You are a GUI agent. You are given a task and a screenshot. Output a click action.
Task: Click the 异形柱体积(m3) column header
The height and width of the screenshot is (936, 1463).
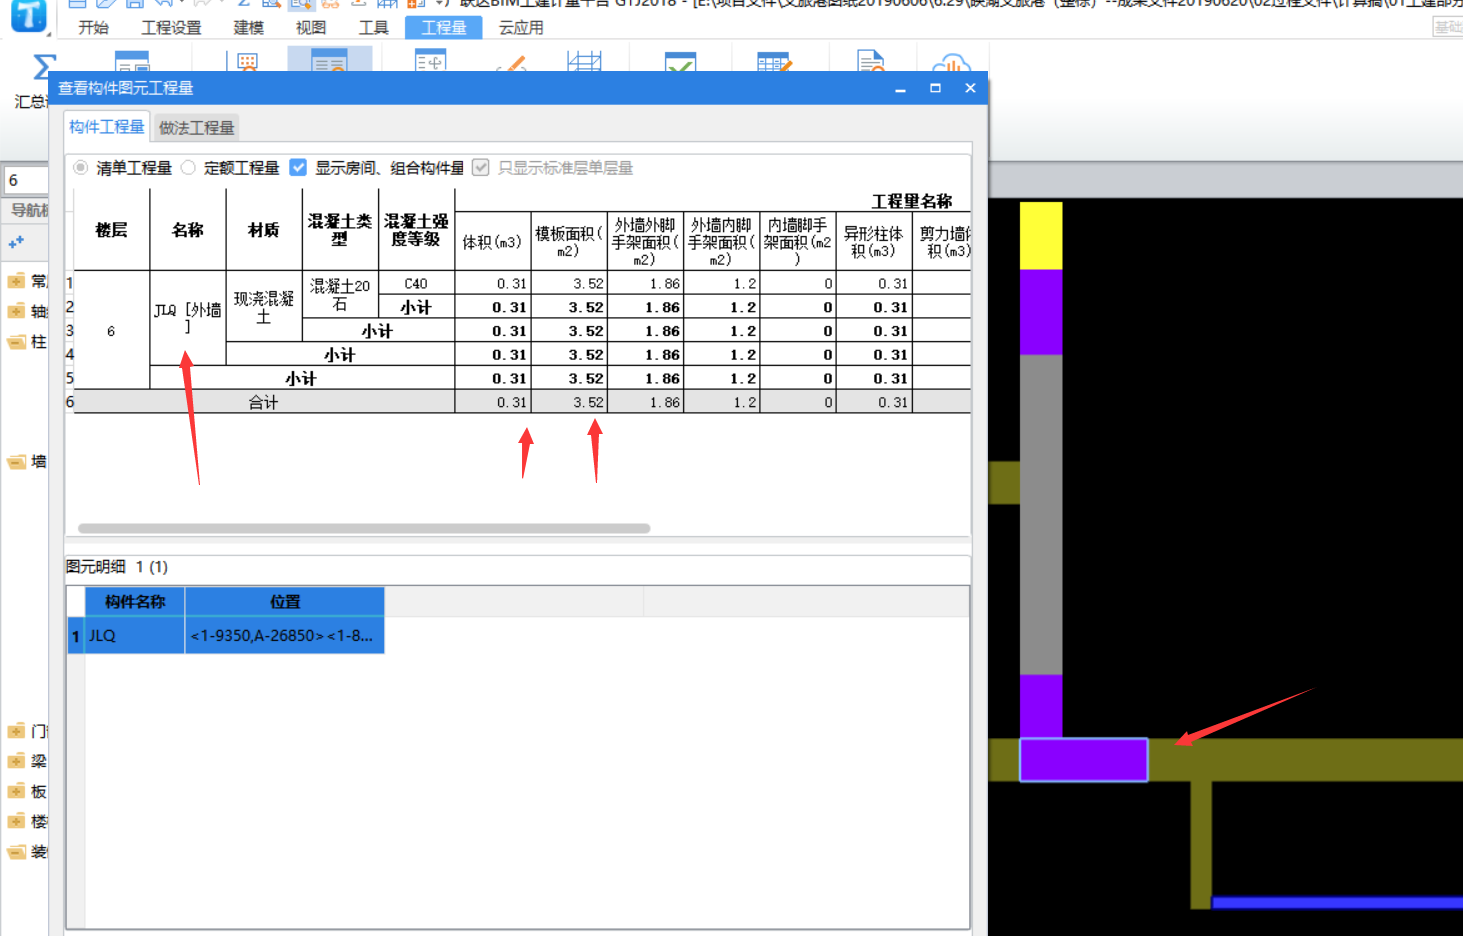873,242
